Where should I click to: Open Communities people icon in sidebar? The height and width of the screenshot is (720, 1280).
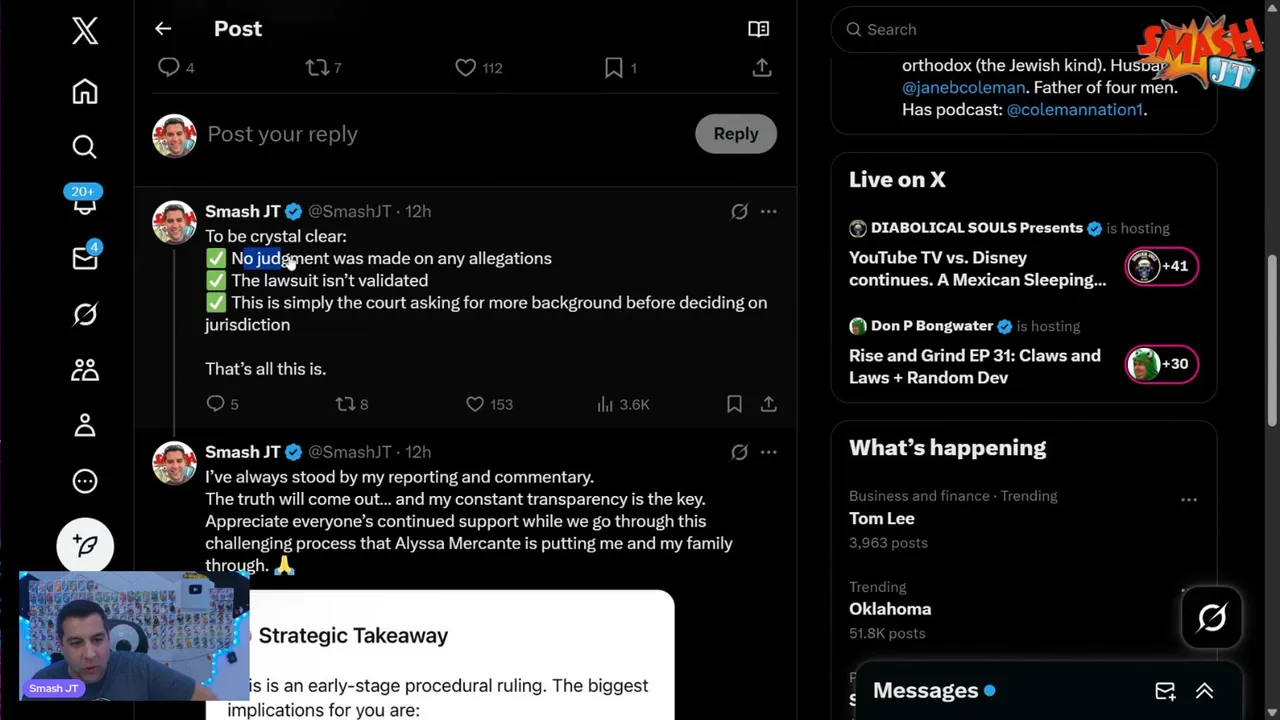click(x=85, y=370)
